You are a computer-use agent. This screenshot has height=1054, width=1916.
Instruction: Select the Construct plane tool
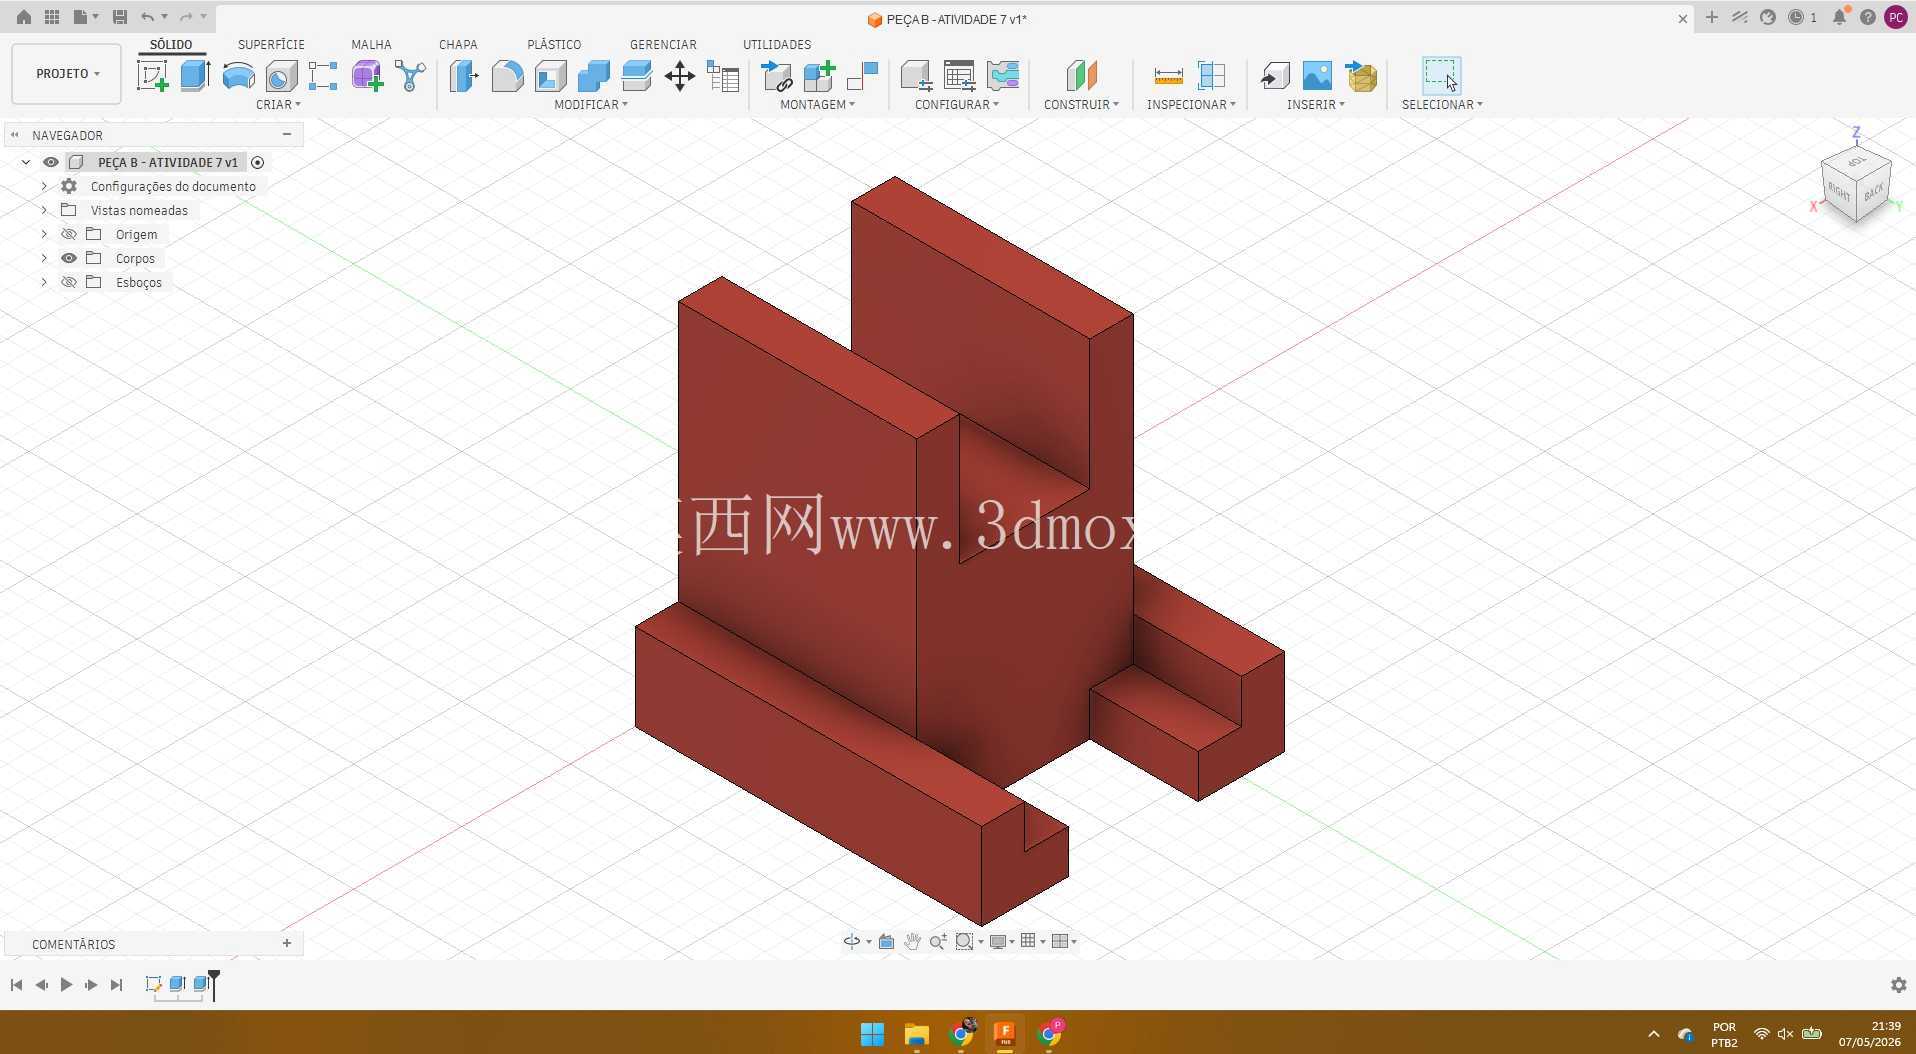(1081, 76)
